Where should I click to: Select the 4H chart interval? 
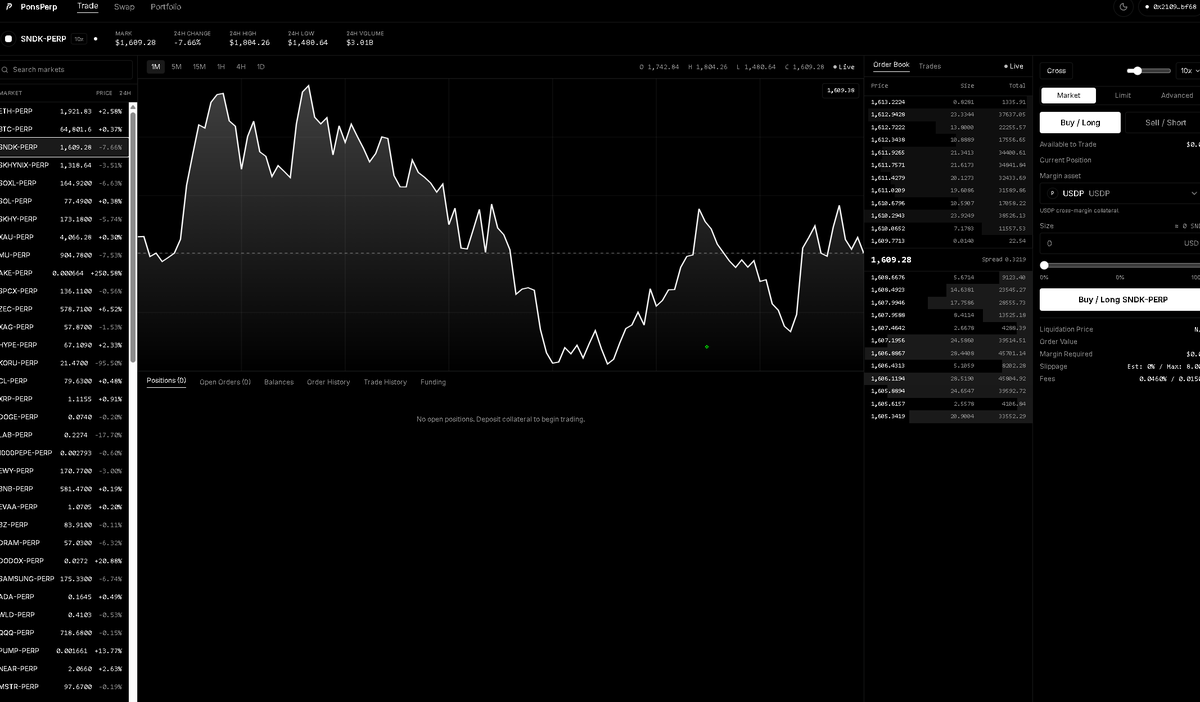(x=241, y=67)
